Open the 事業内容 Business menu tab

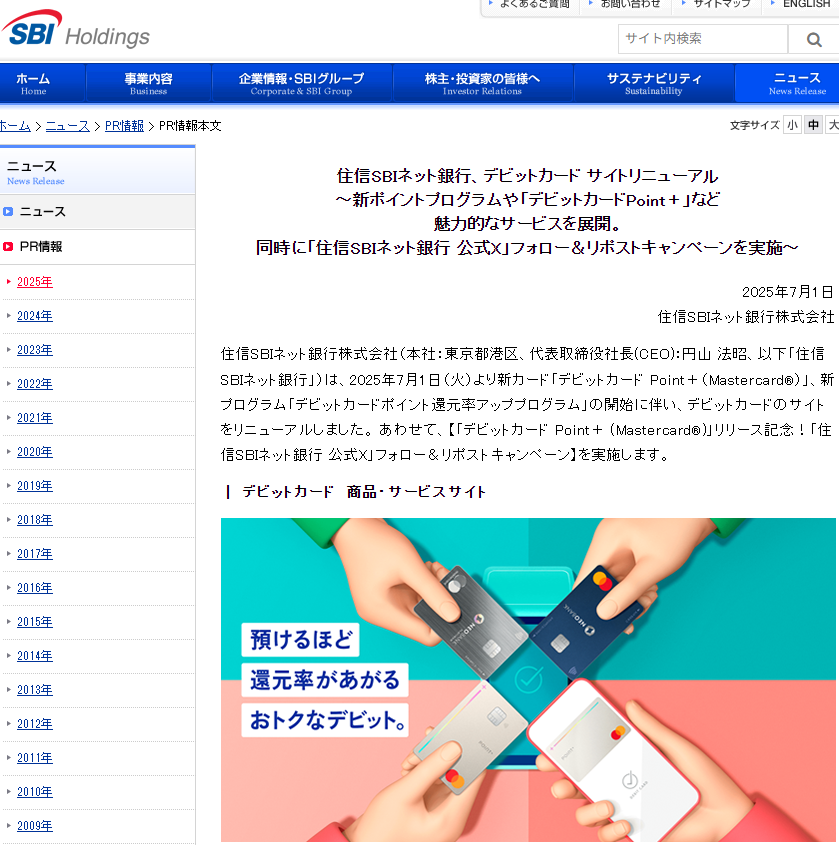pyautogui.click(x=148, y=84)
